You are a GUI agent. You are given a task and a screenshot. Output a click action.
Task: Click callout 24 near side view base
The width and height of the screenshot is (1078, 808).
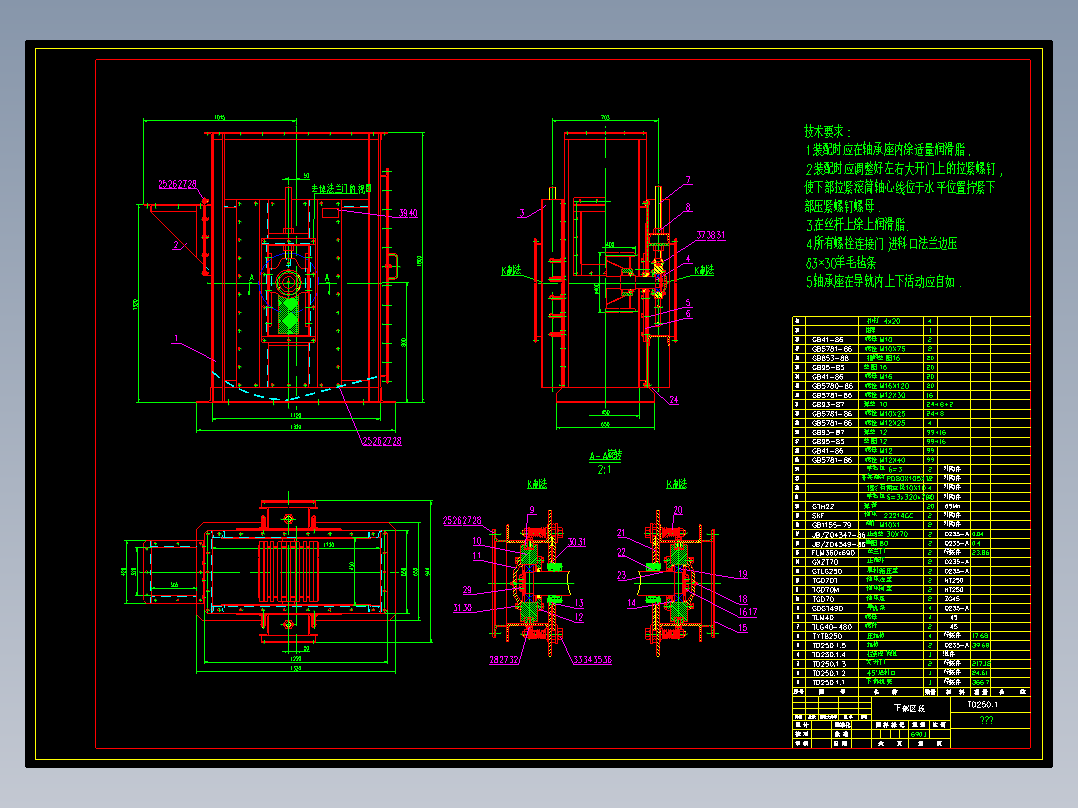pos(674,400)
